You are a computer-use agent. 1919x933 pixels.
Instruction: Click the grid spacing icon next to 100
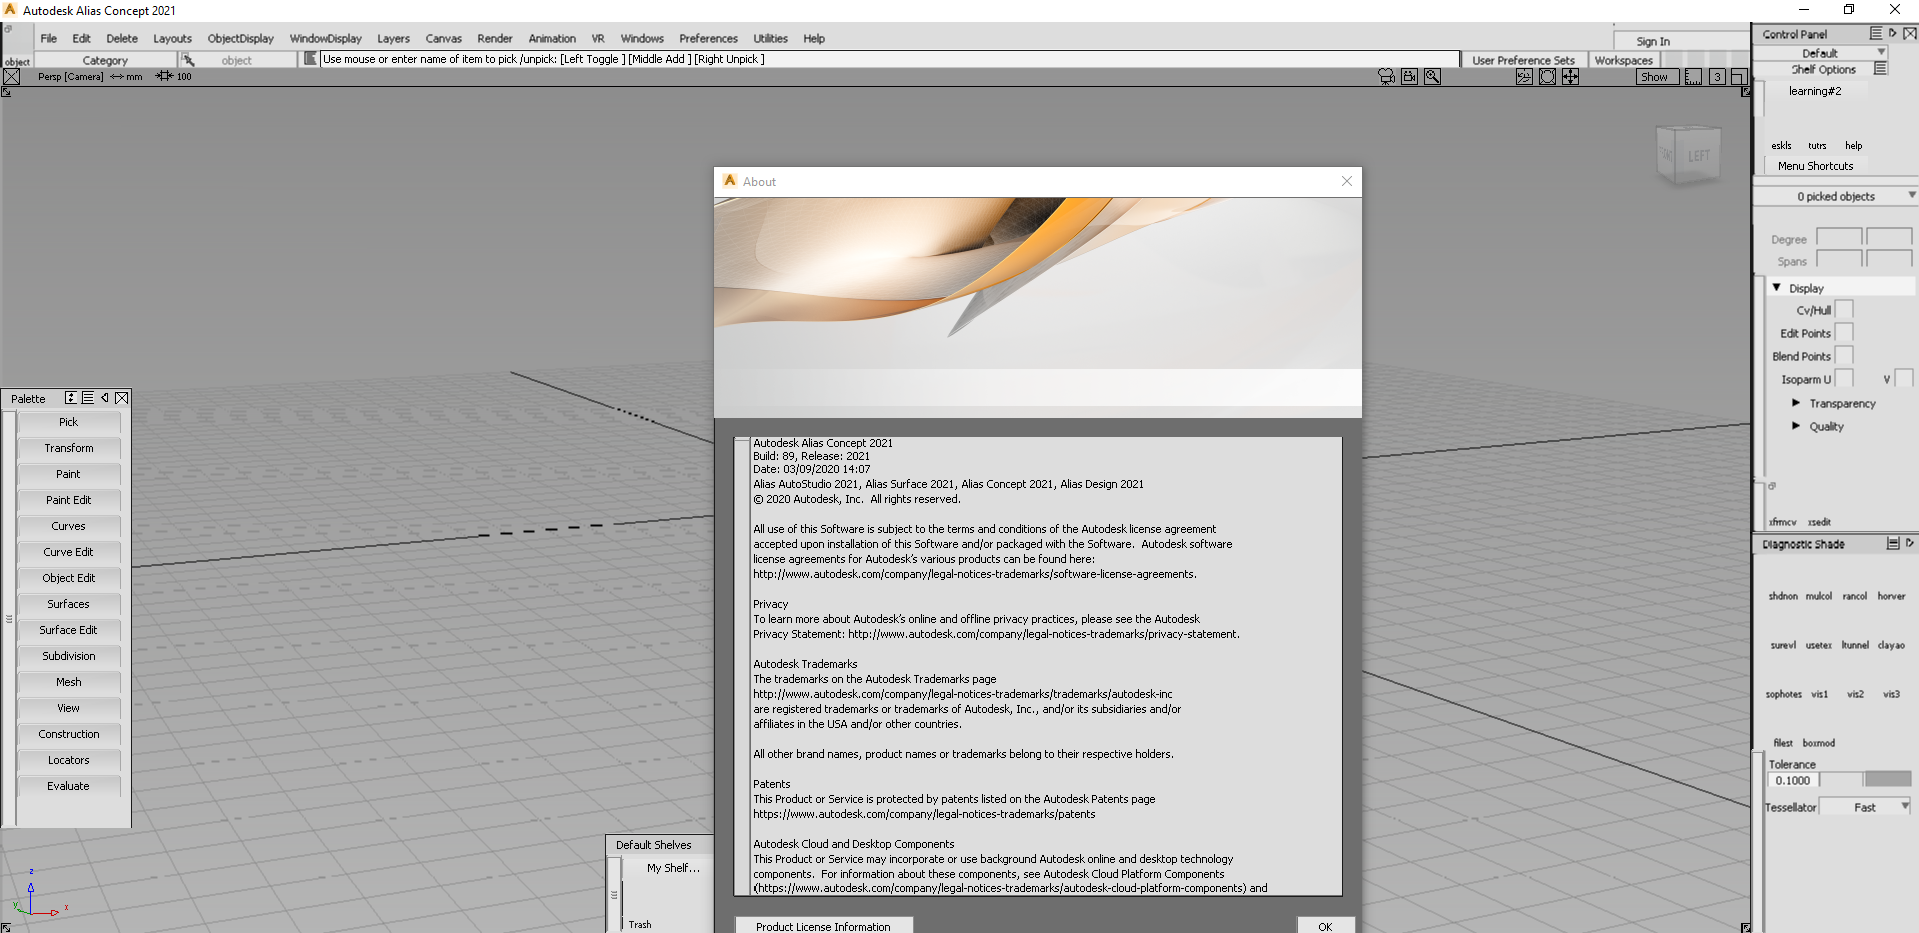tap(164, 76)
